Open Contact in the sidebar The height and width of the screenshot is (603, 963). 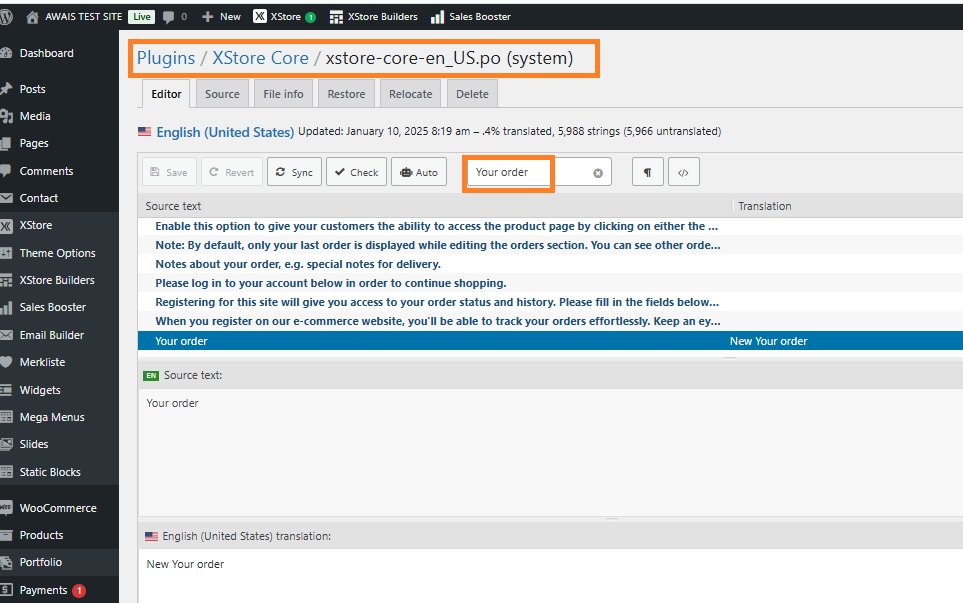coord(38,198)
